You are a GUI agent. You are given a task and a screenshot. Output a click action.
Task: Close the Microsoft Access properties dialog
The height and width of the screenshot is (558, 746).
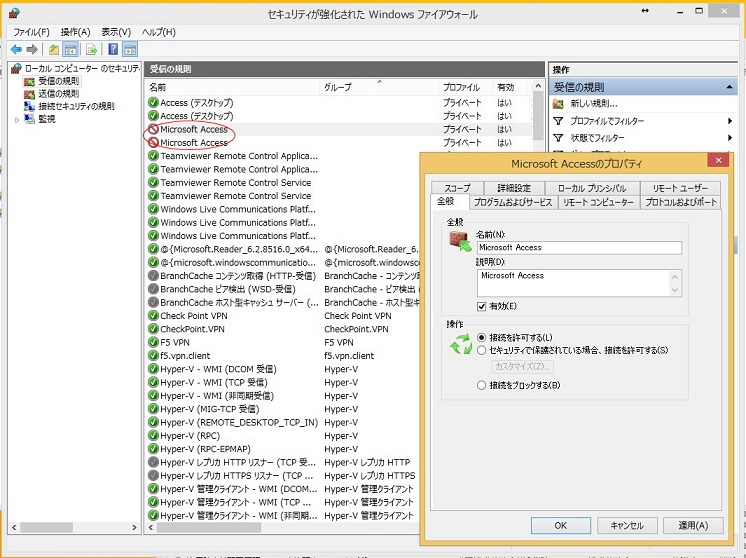(x=718, y=160)
